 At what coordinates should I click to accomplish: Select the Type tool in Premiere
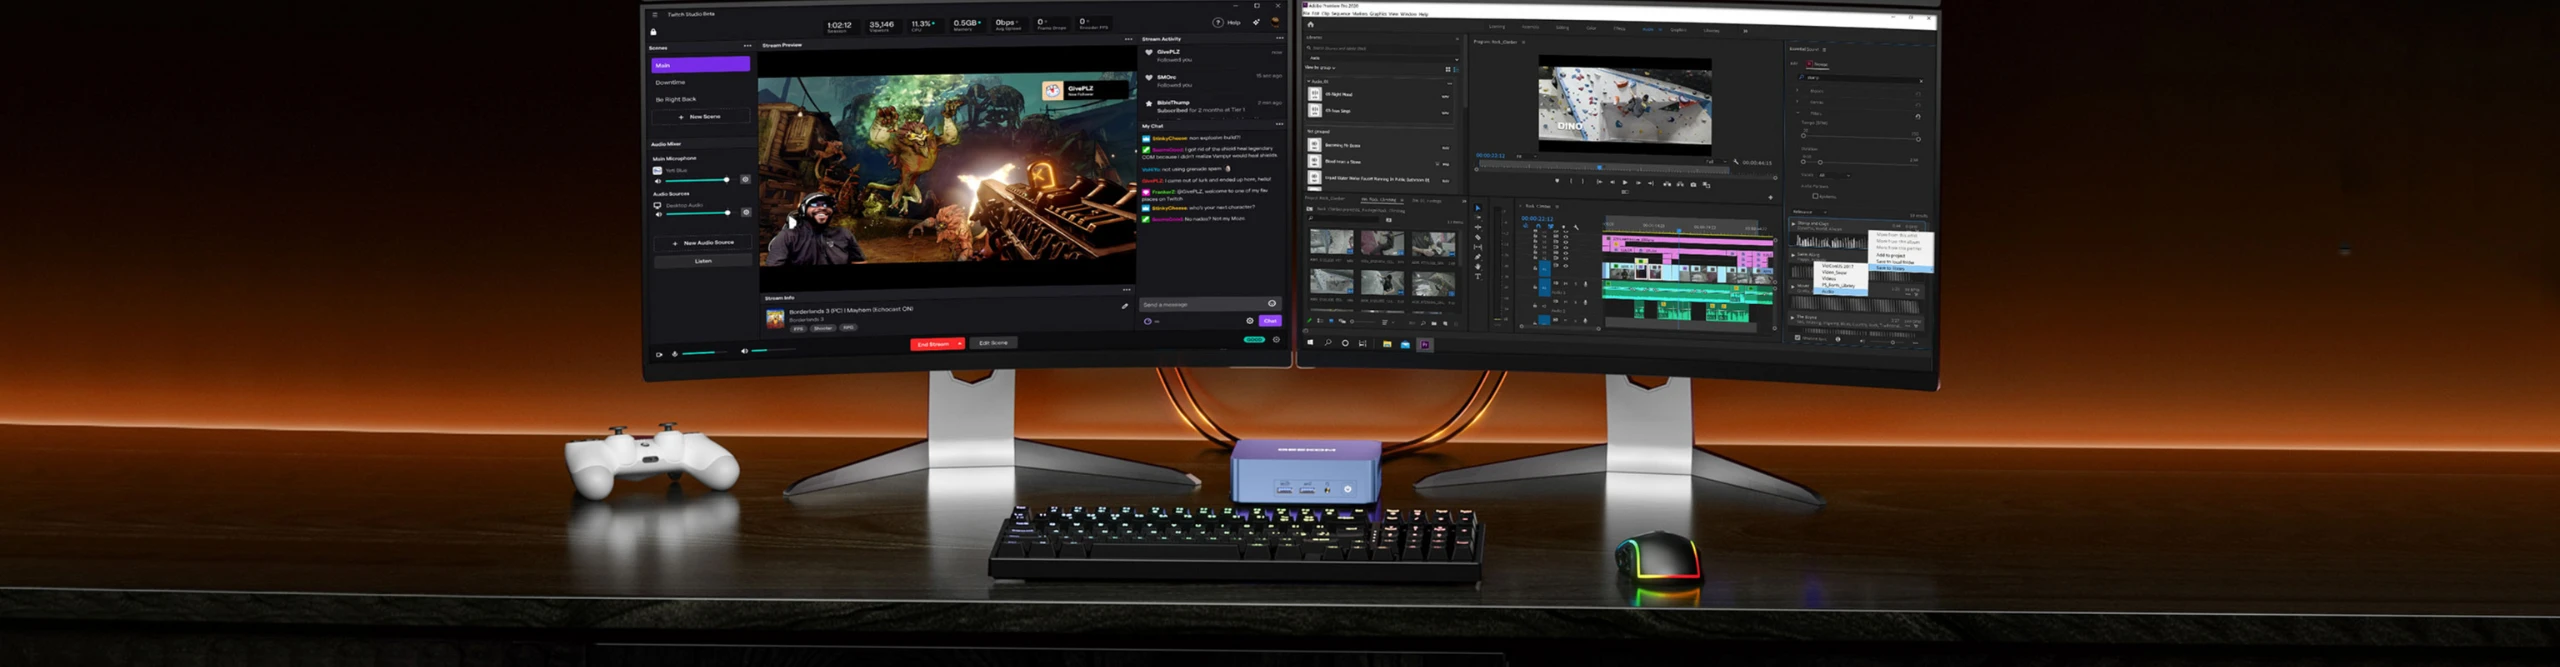pyautogui.click(x=1478, y=277)
